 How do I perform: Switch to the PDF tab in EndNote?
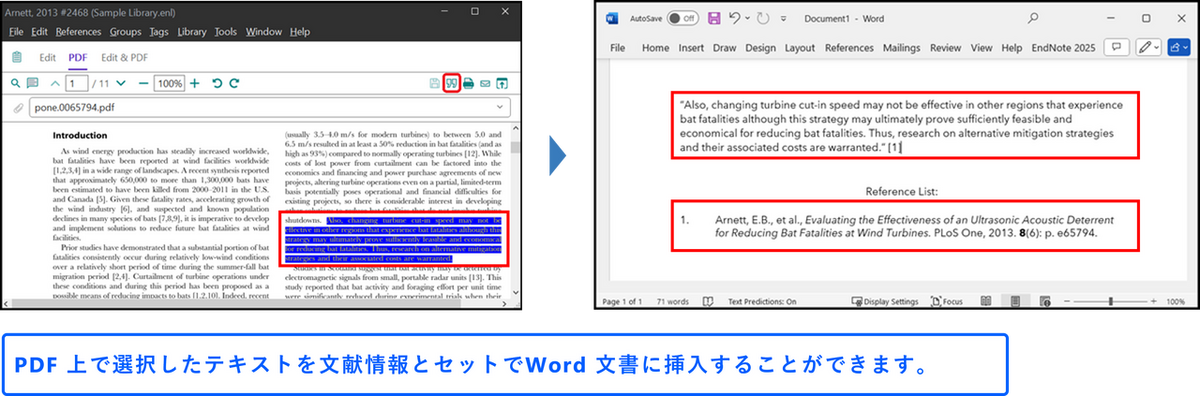click(79, 58)
